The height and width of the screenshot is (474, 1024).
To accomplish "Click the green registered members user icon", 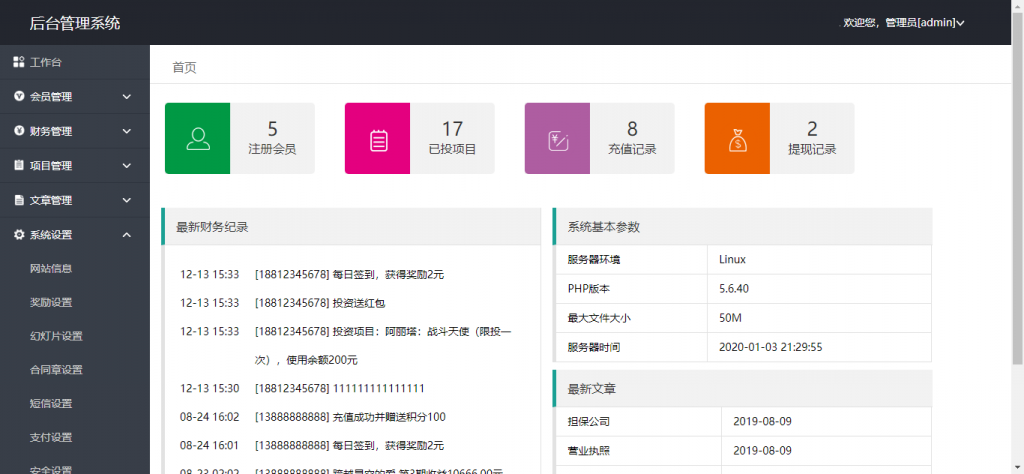I will tap(197, 139).
